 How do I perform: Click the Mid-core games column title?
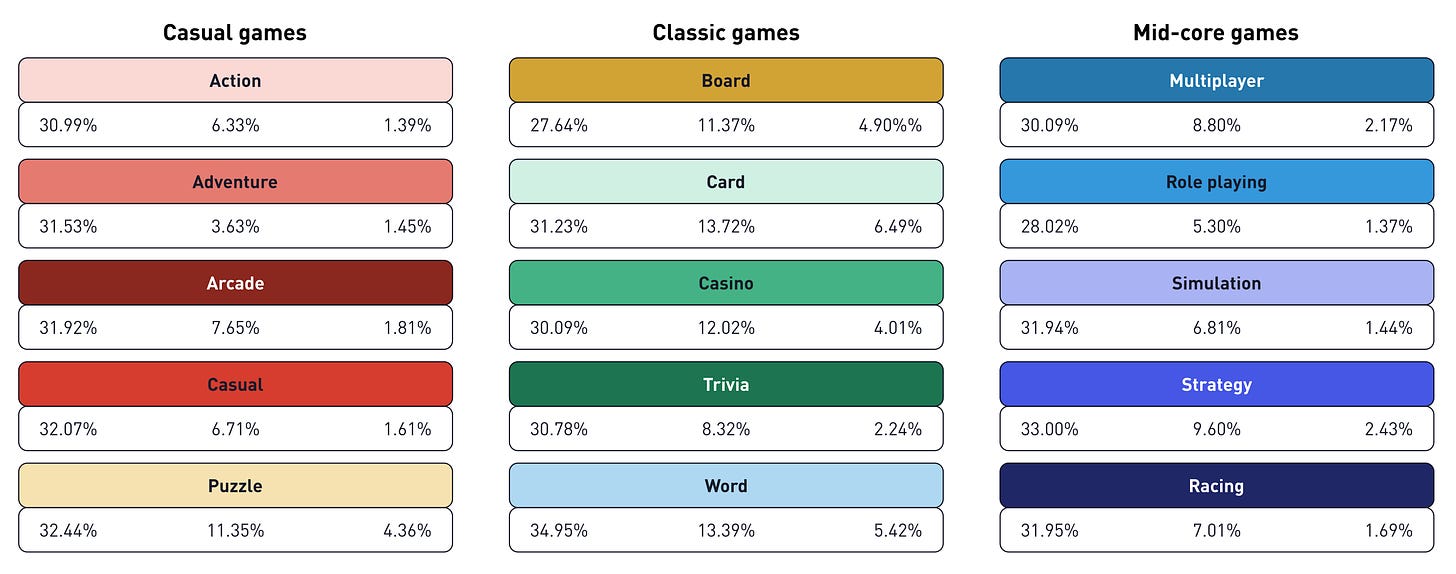1216,33
